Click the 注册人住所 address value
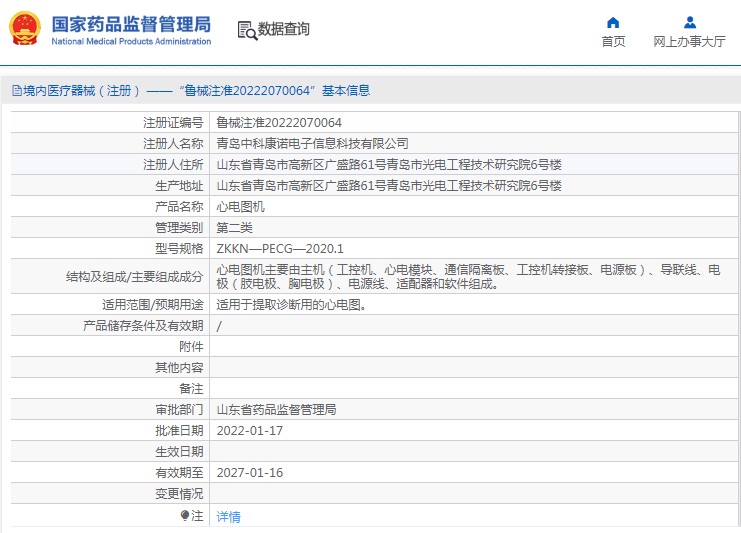This screenshot has height=533, width=741. tap(389, 165)
